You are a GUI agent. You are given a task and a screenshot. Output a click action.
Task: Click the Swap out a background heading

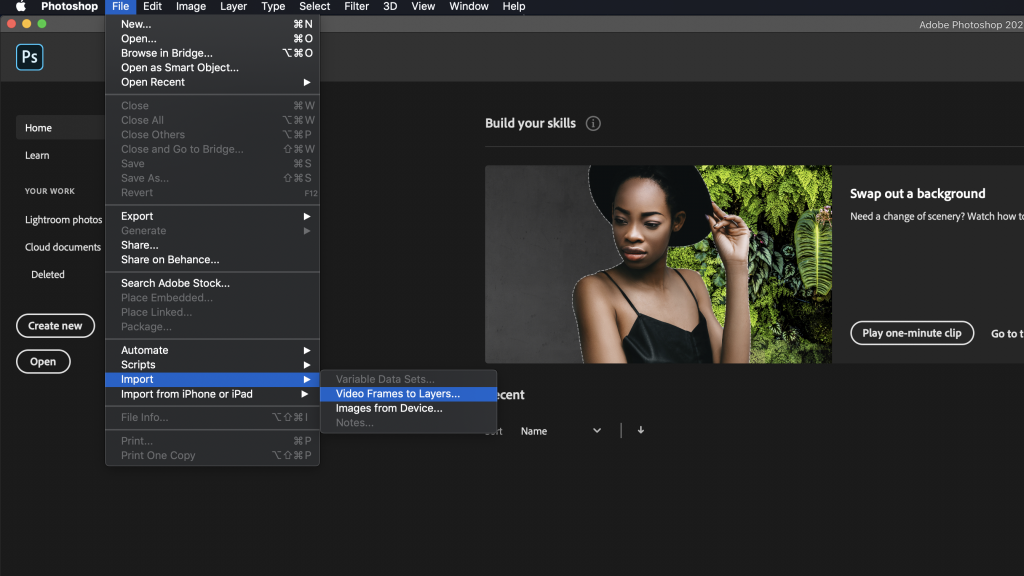pos(918,194)
